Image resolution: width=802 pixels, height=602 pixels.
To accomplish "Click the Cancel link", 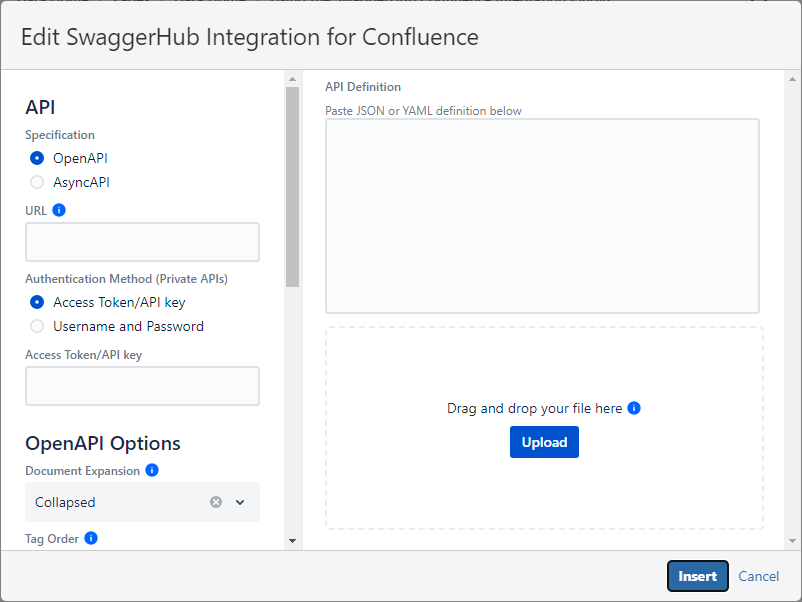I will [758, 576].
